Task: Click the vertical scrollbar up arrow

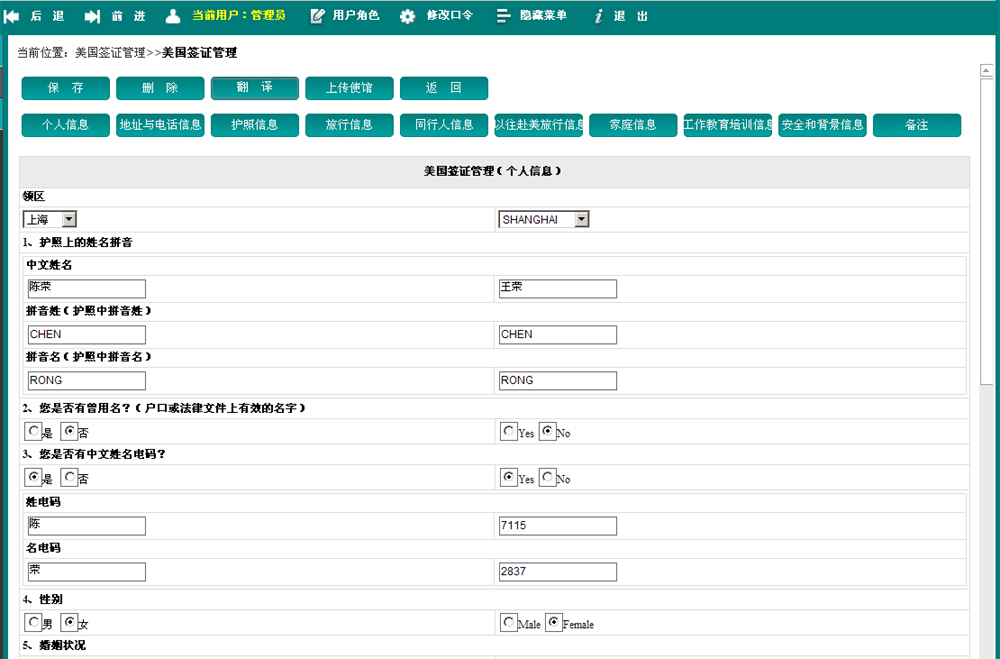Action: tap(986, 69)
